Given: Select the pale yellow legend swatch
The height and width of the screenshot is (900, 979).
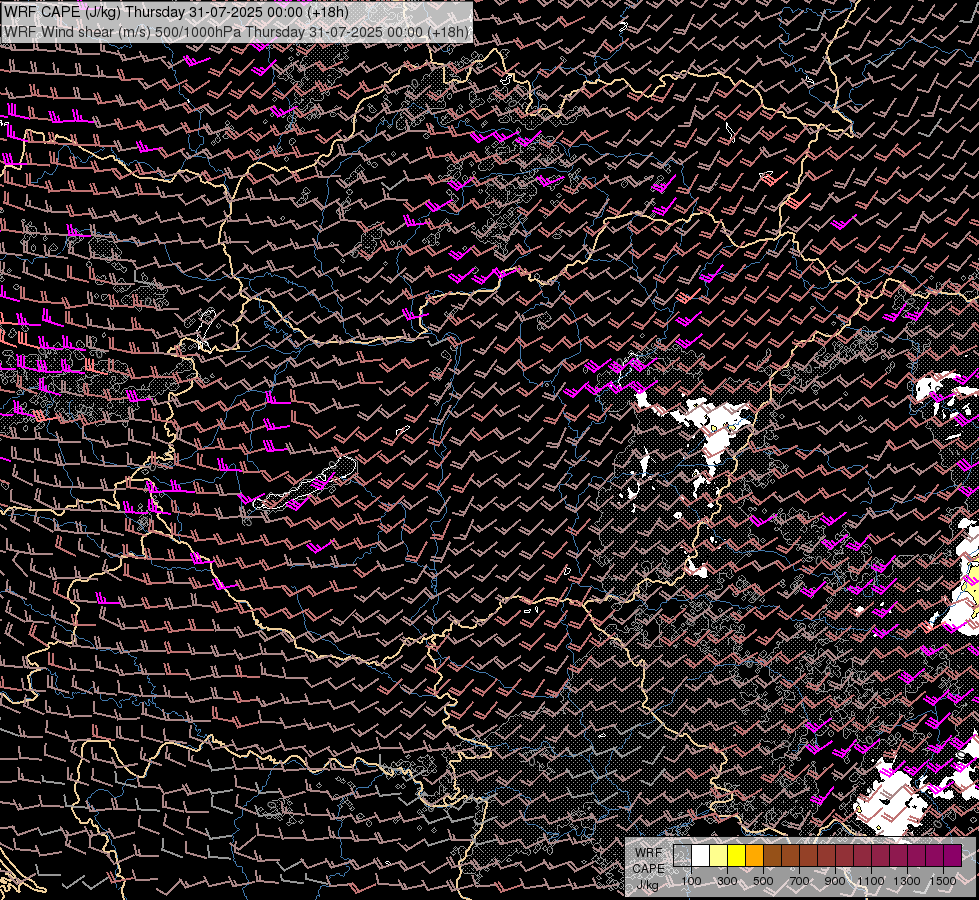Looking at the screenshot, I should click(718, 856).
